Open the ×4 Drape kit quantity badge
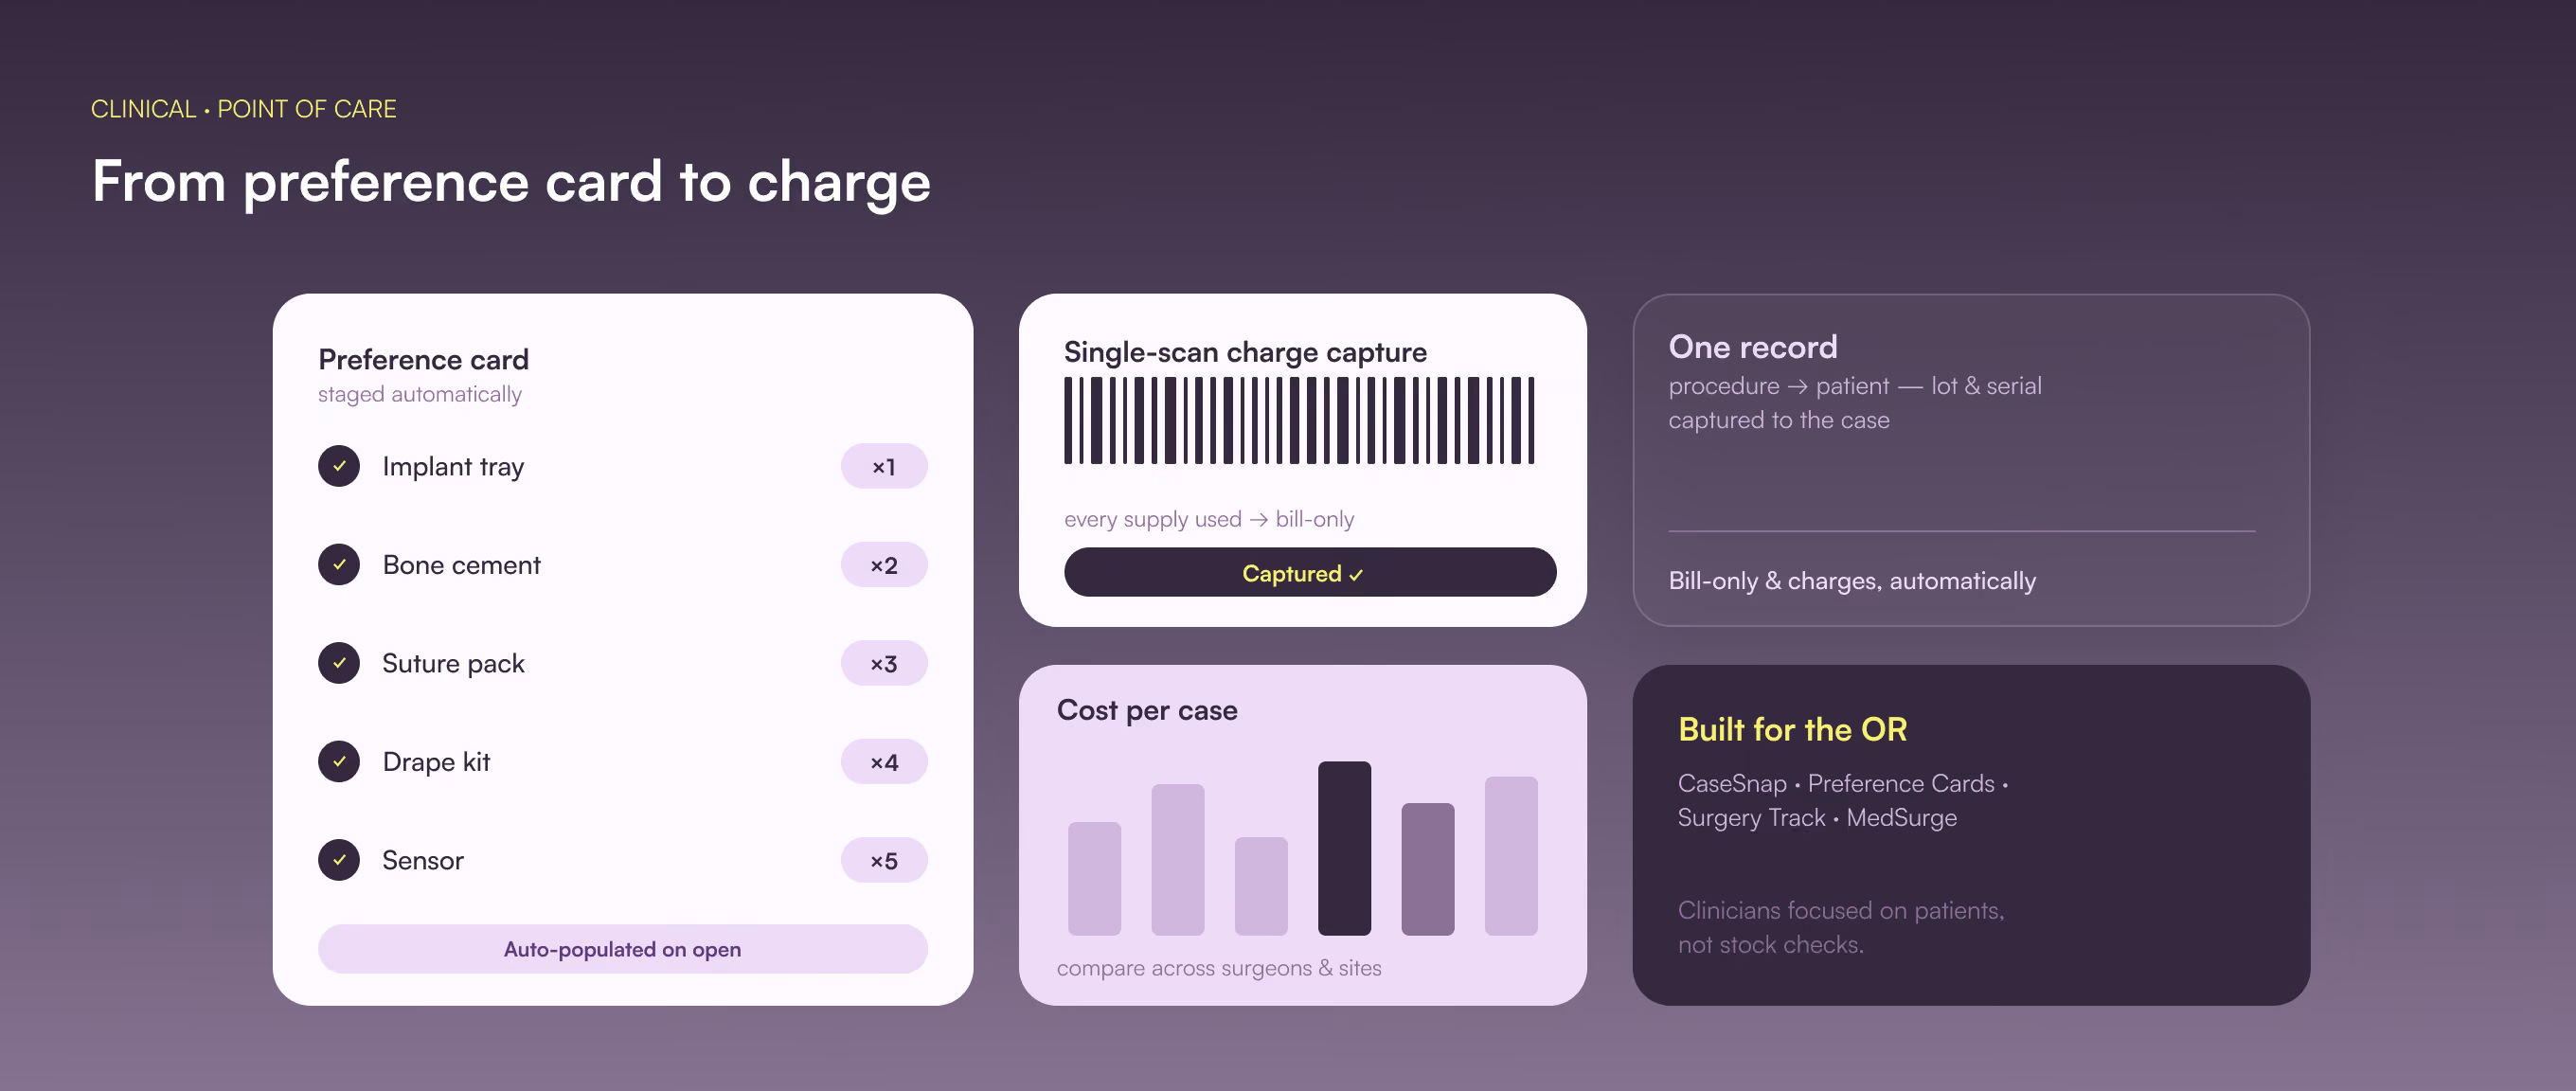Viewport: 2576px width, 1091px height. (884, 762)
